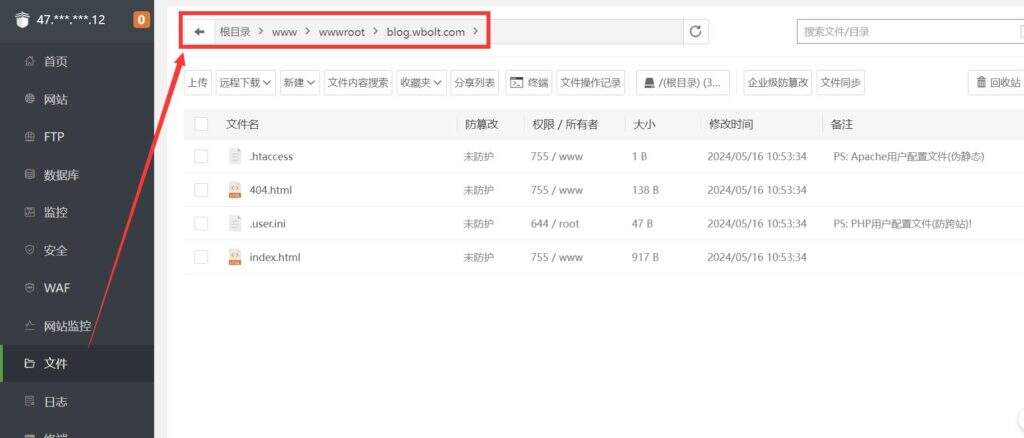The width and height of the screenshot is (1024, 438).
Task: Check the box next to .user.ini
Action: coord(201,223)
